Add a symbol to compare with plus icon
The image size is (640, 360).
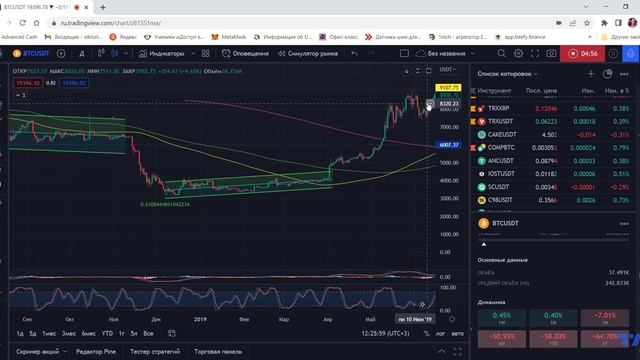point(61,53)
